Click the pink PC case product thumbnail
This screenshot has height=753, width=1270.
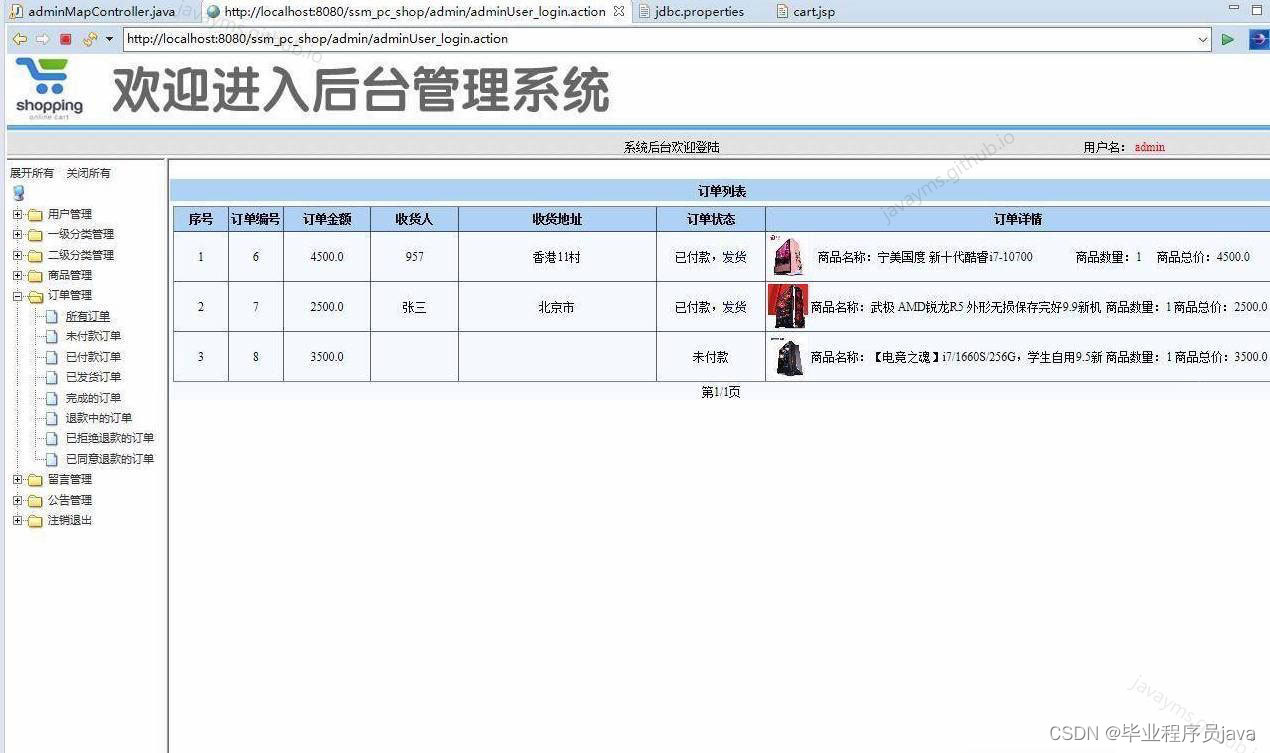tap(786, 256)
